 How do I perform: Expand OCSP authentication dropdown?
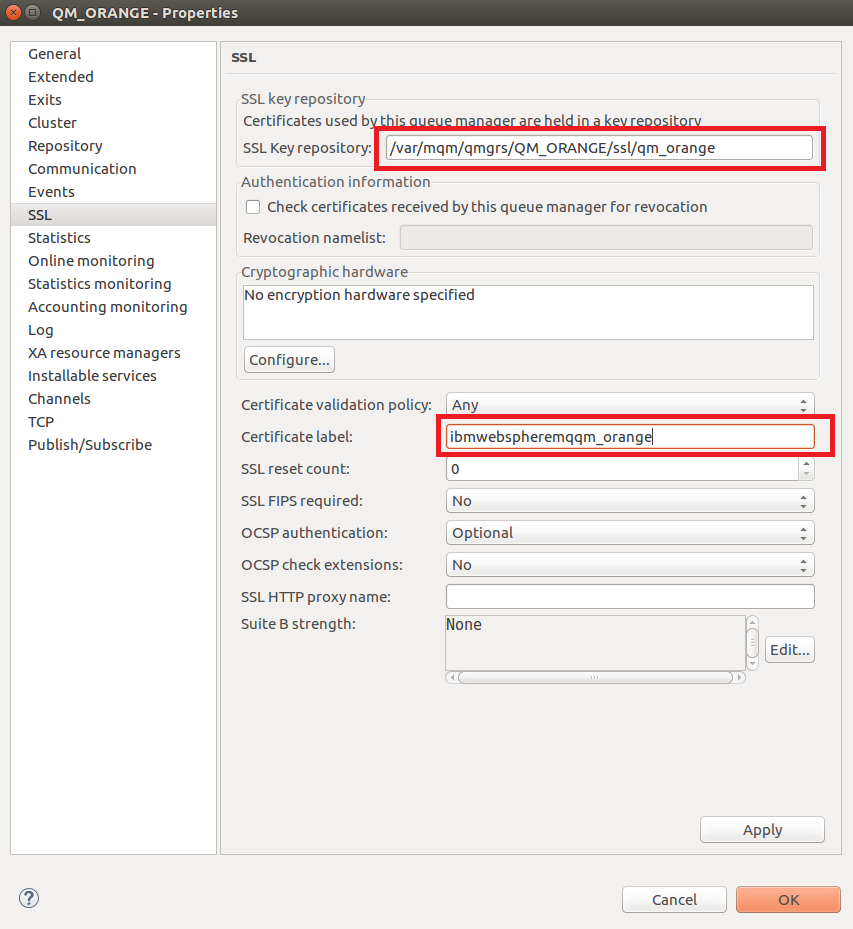[x=629, y=533]
